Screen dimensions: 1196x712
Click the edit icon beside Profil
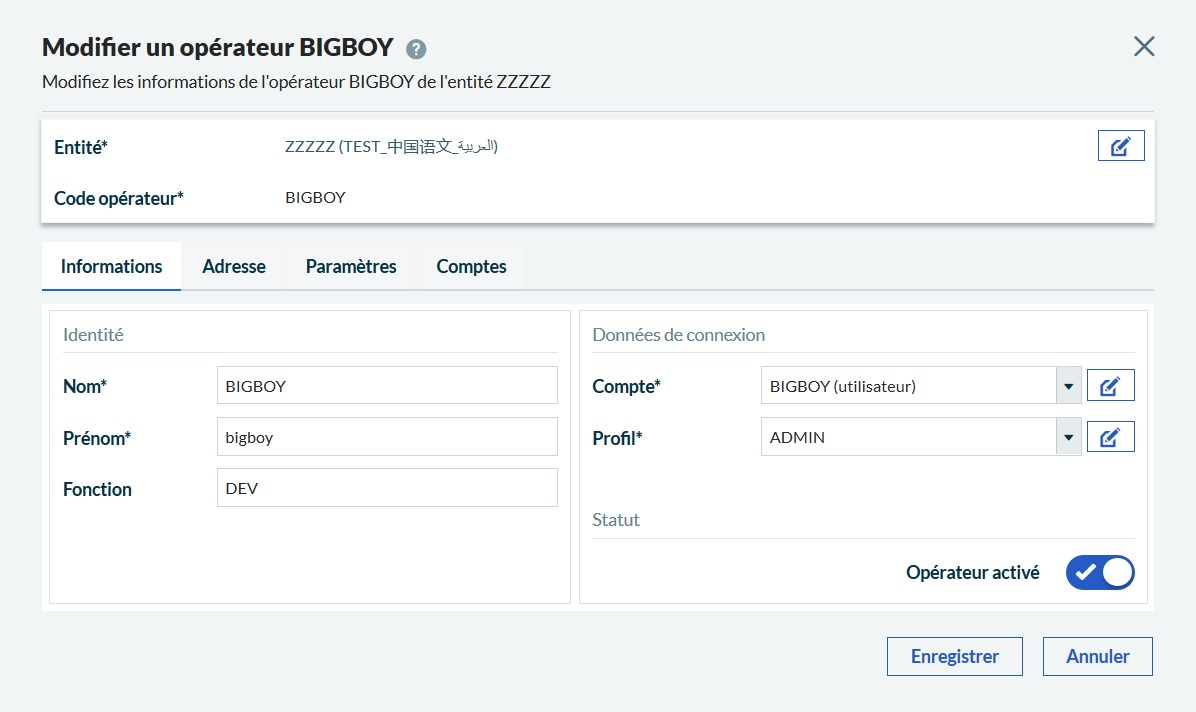point(1110,437)
